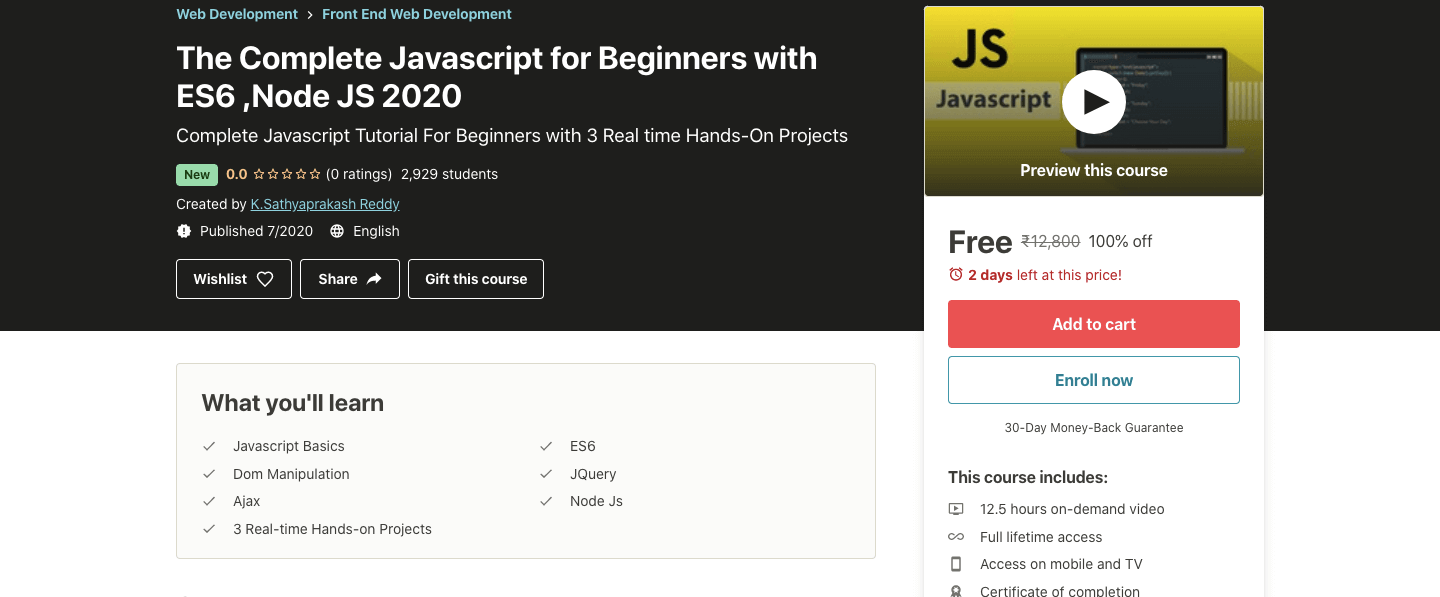This screenshot has width=1440, height=597.
Task: Click the Enroll now button
Action: [1094, 380]
